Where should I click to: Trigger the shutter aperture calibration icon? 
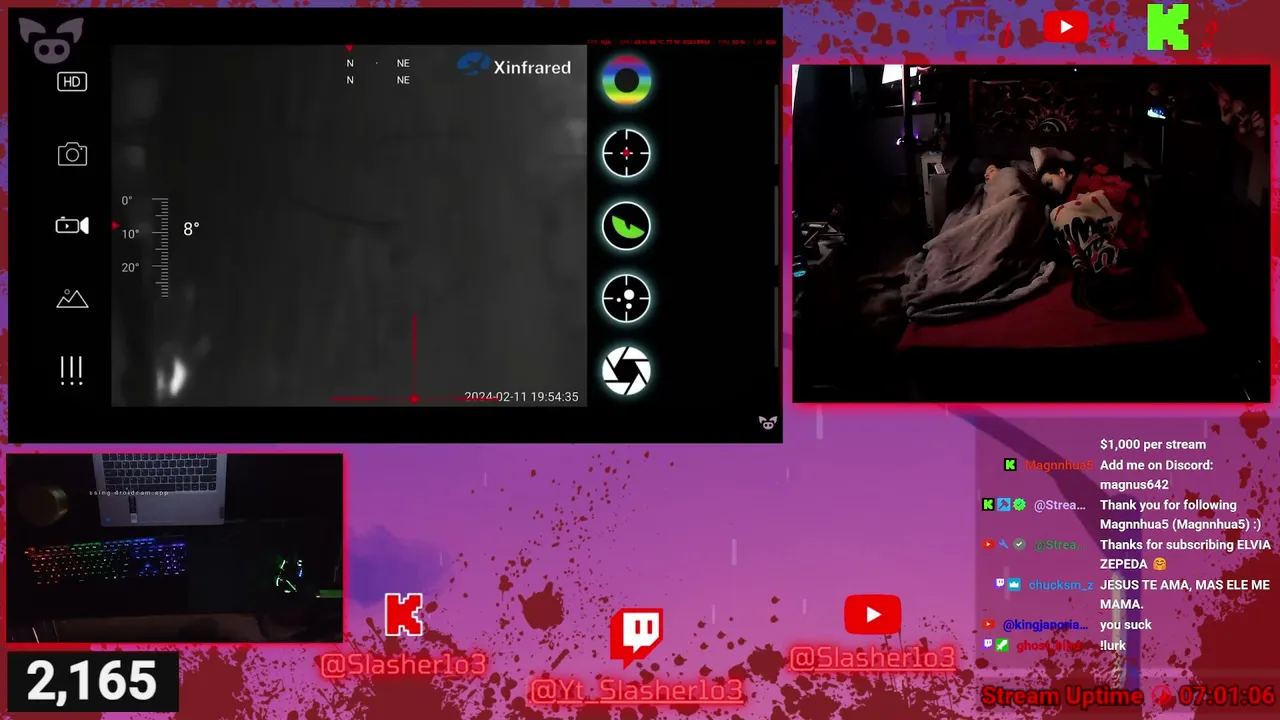click(x=626, y=371)
